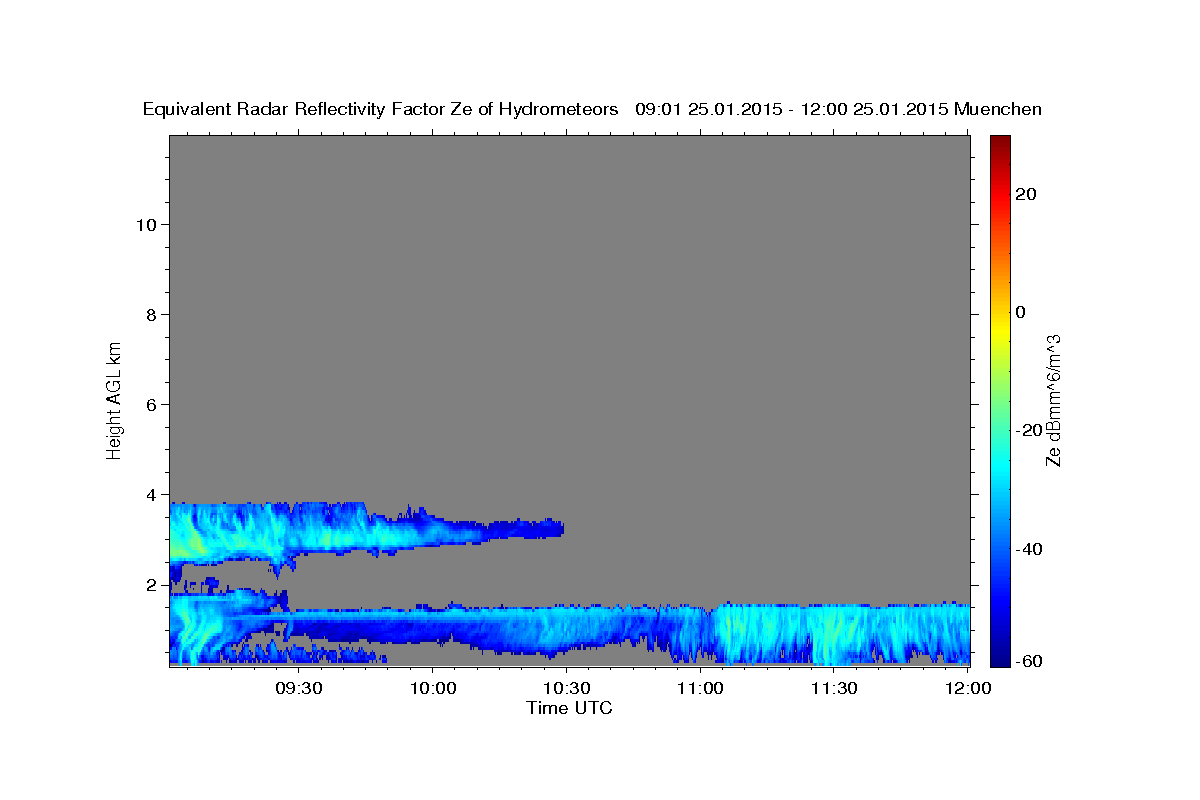Click the 10:00 time tick label
This screenshot has width=1200, height=800.
[x=432, y=688]
